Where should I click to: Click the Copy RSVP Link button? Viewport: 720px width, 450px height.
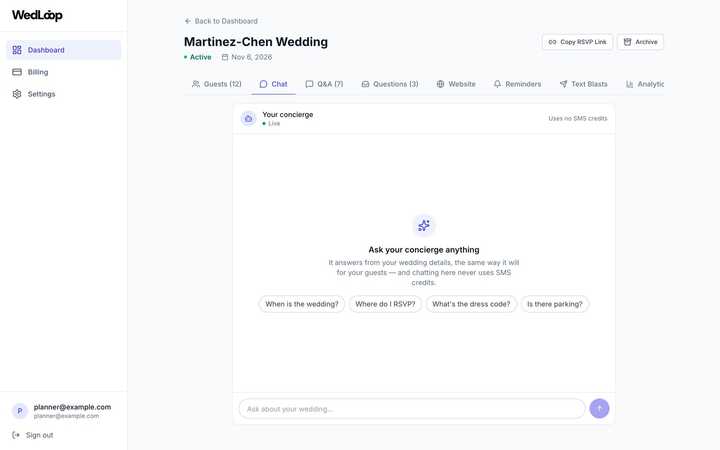point(577,42)
